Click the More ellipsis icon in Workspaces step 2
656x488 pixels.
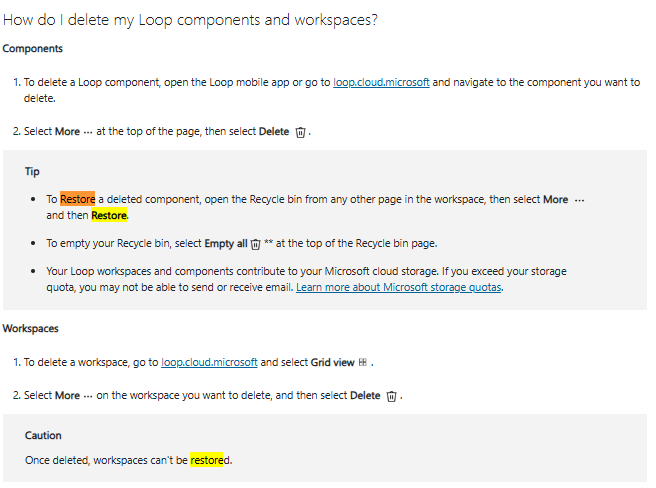(x=88, y=396)
